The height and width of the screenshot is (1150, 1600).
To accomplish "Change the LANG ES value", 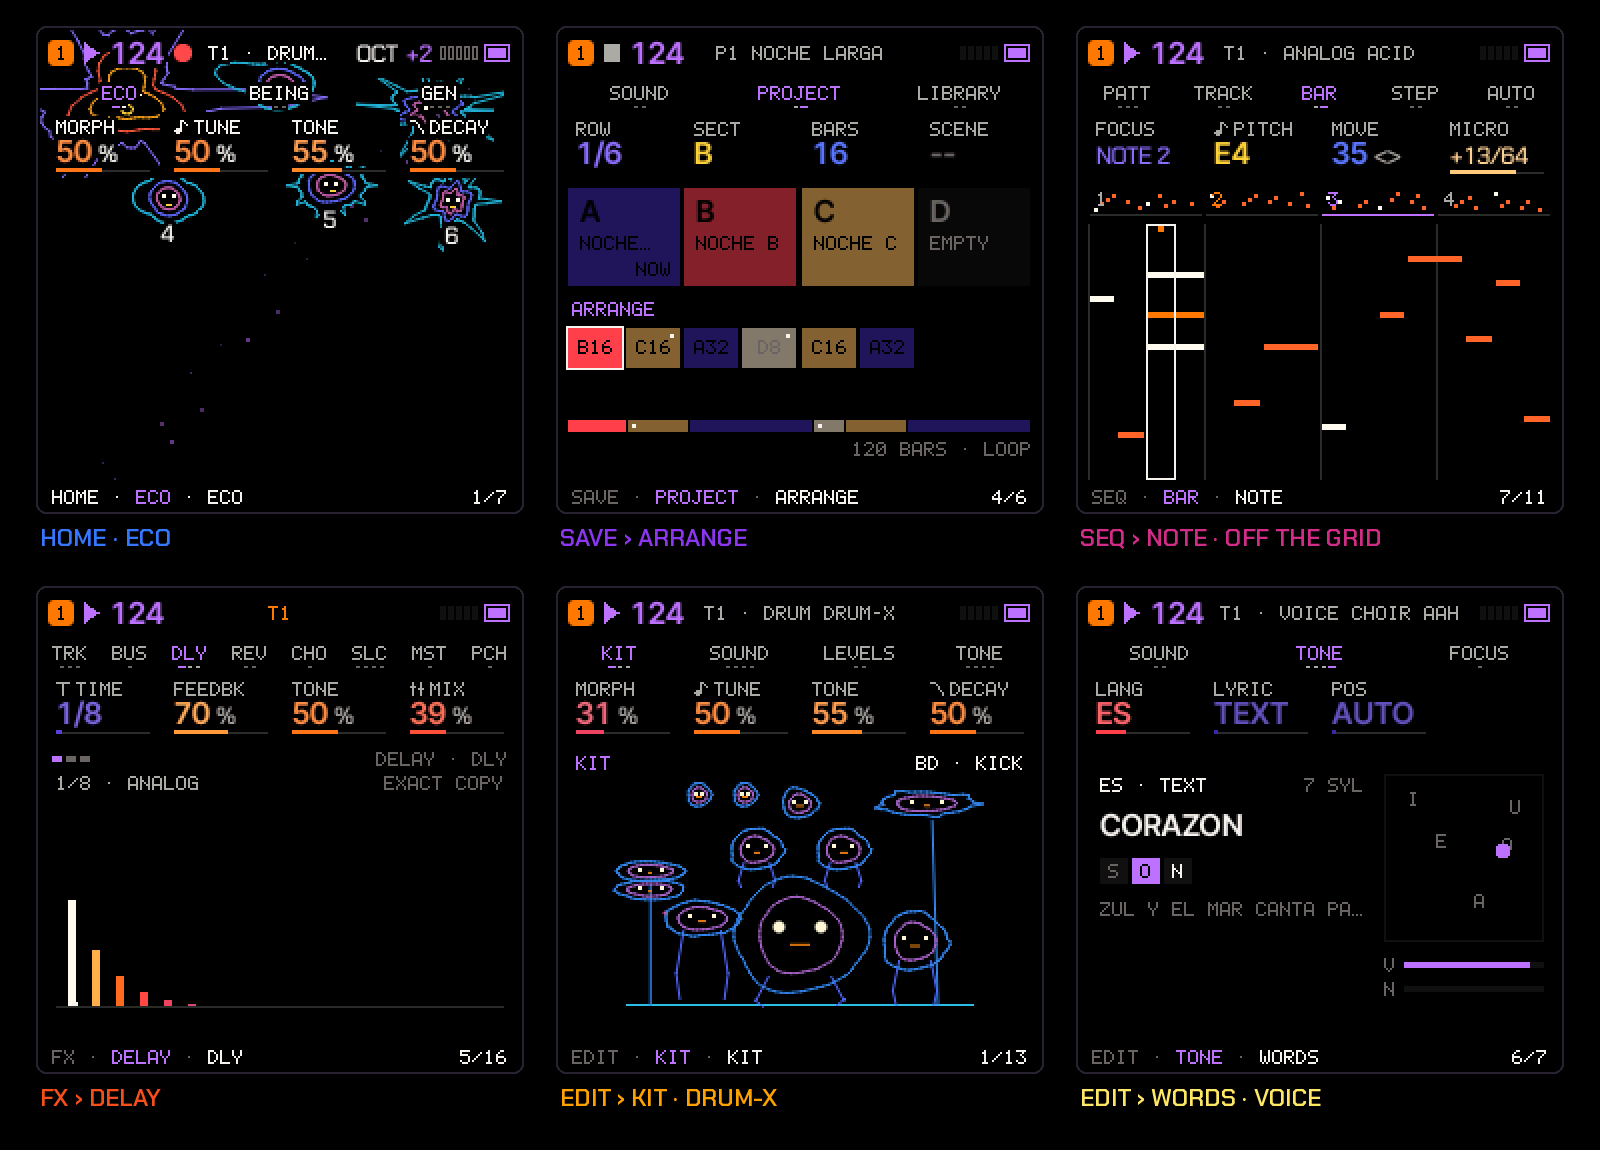I will (x=1142, y=706).
